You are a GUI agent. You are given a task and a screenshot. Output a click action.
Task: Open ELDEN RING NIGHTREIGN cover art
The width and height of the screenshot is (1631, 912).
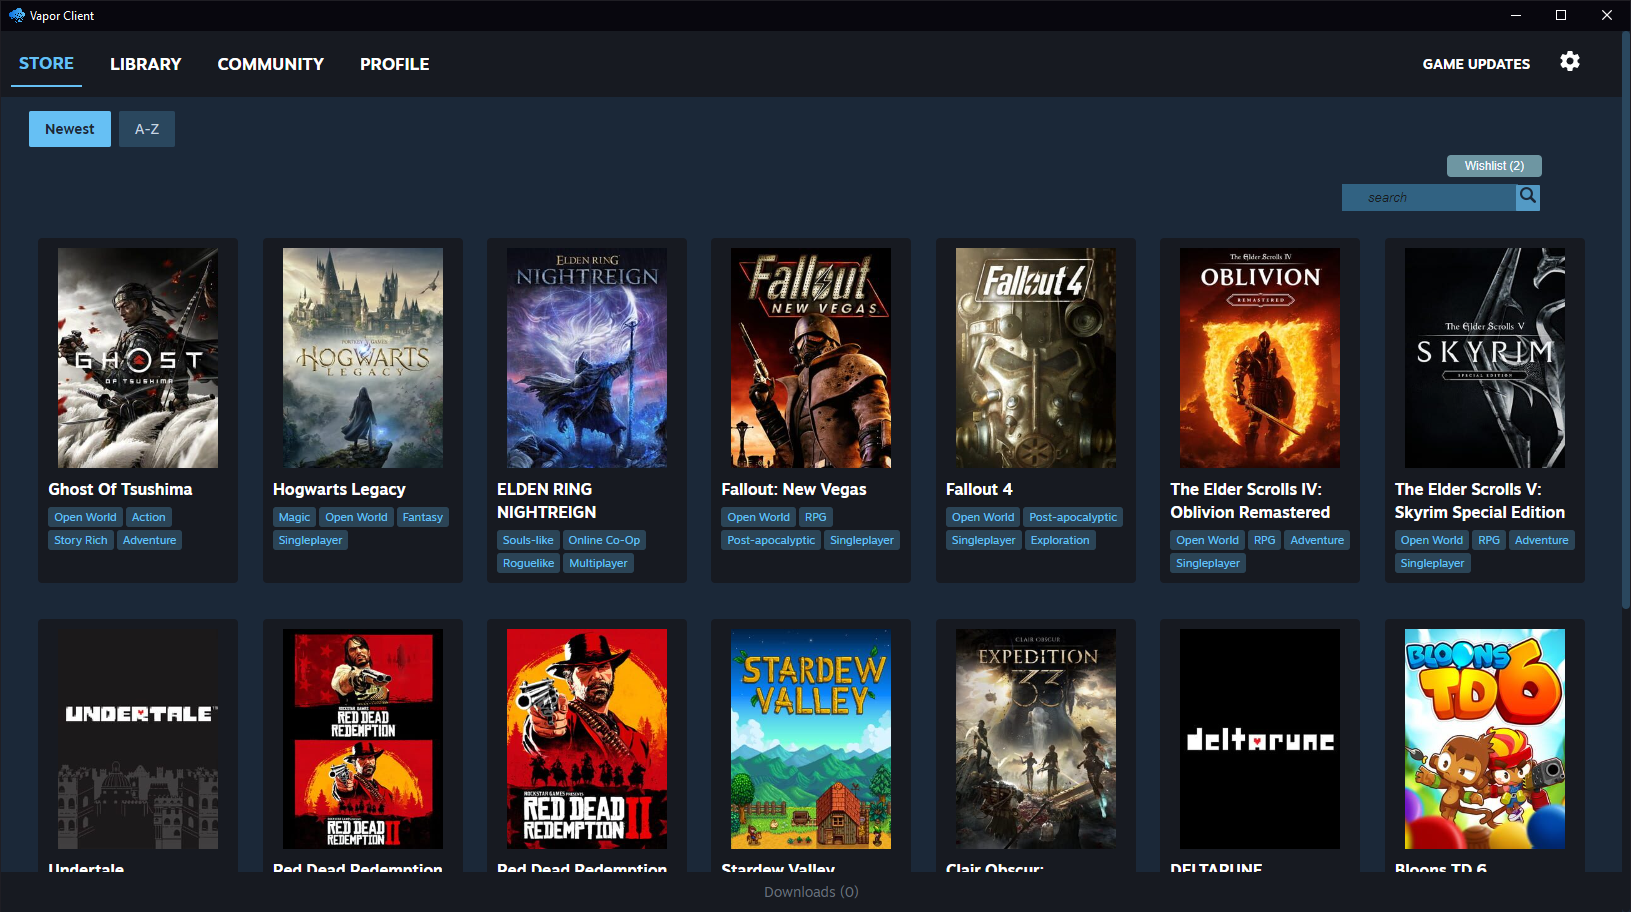(x=587, y=358)
